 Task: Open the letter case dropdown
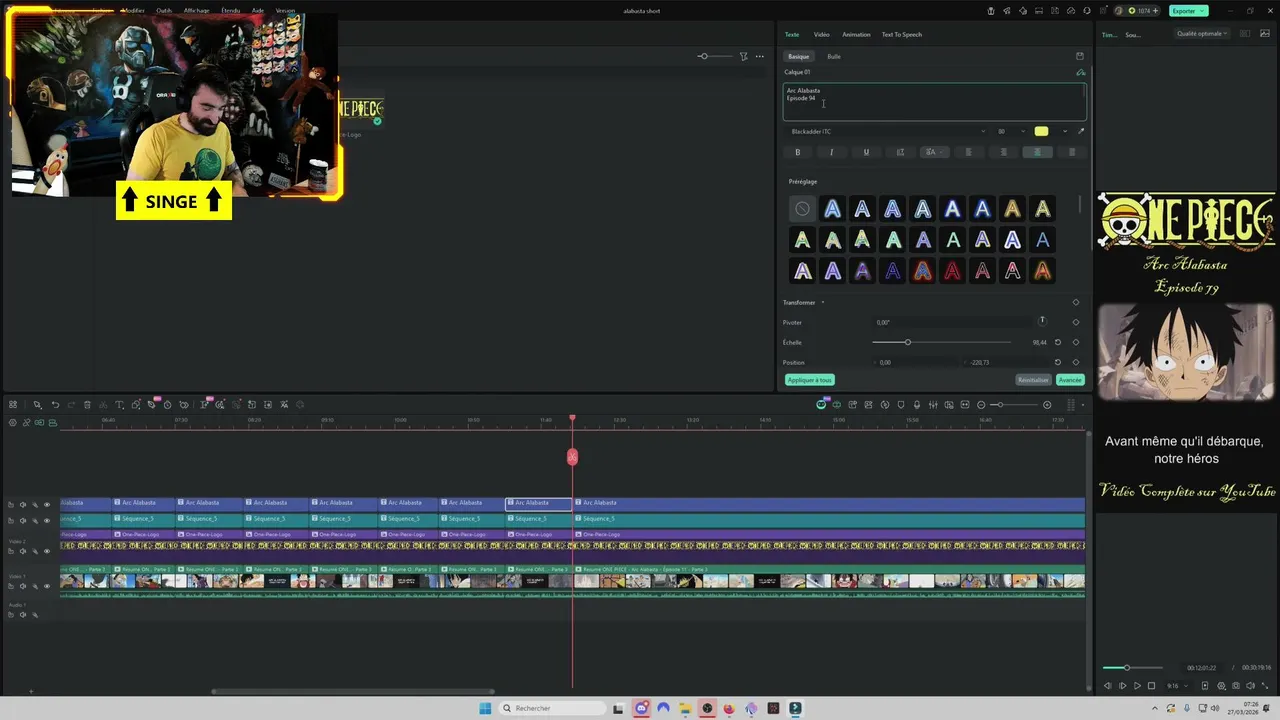click(933, 152)
